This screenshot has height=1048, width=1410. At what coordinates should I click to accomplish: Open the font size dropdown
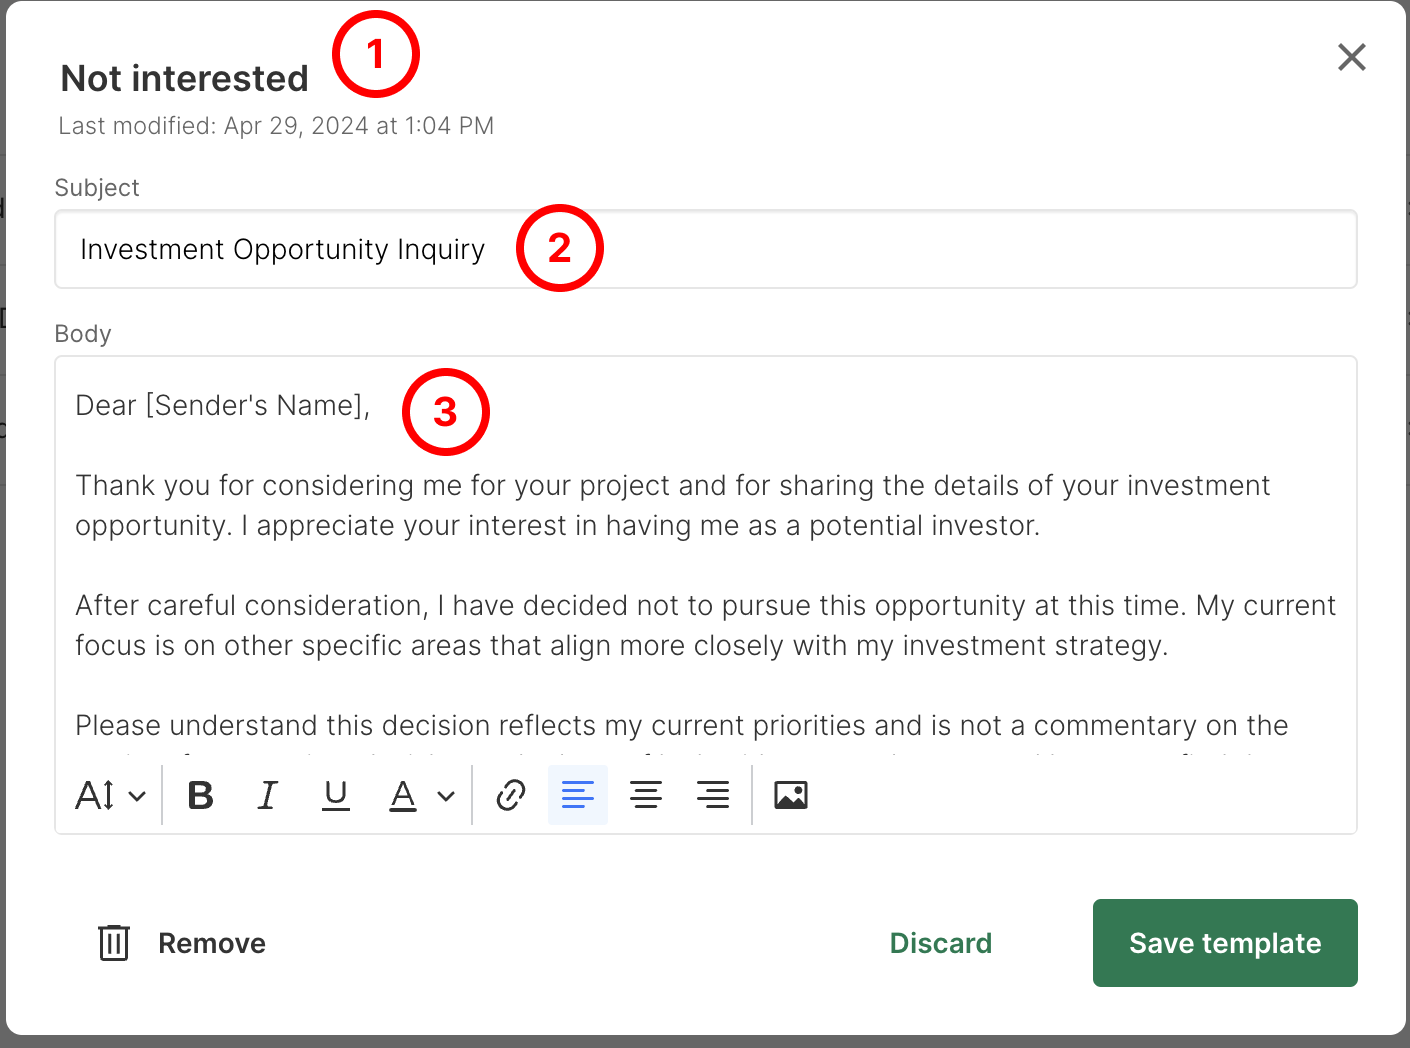[111, 795]
